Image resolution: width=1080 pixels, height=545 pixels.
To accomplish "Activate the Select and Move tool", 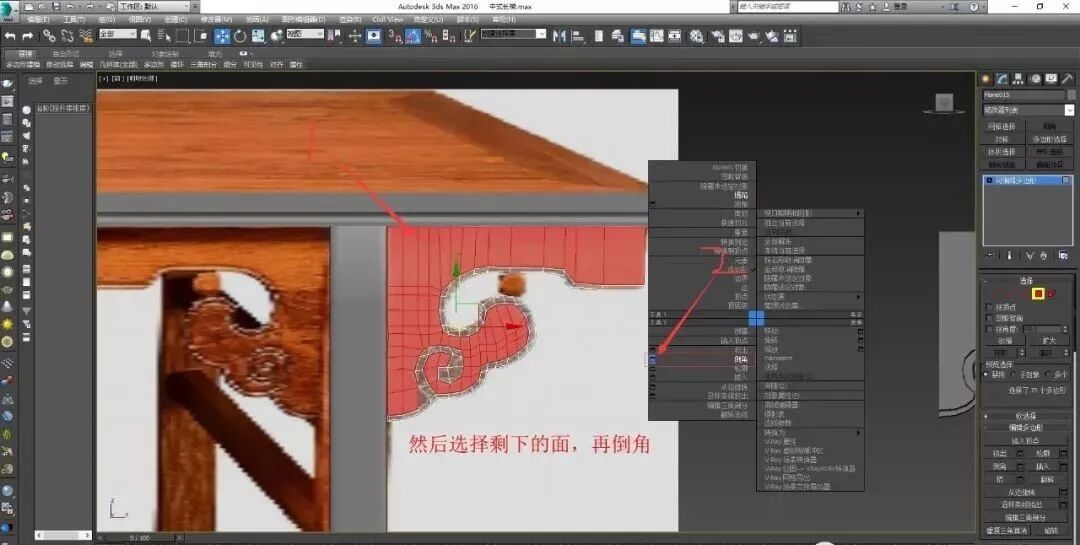I will click(222, 36).
